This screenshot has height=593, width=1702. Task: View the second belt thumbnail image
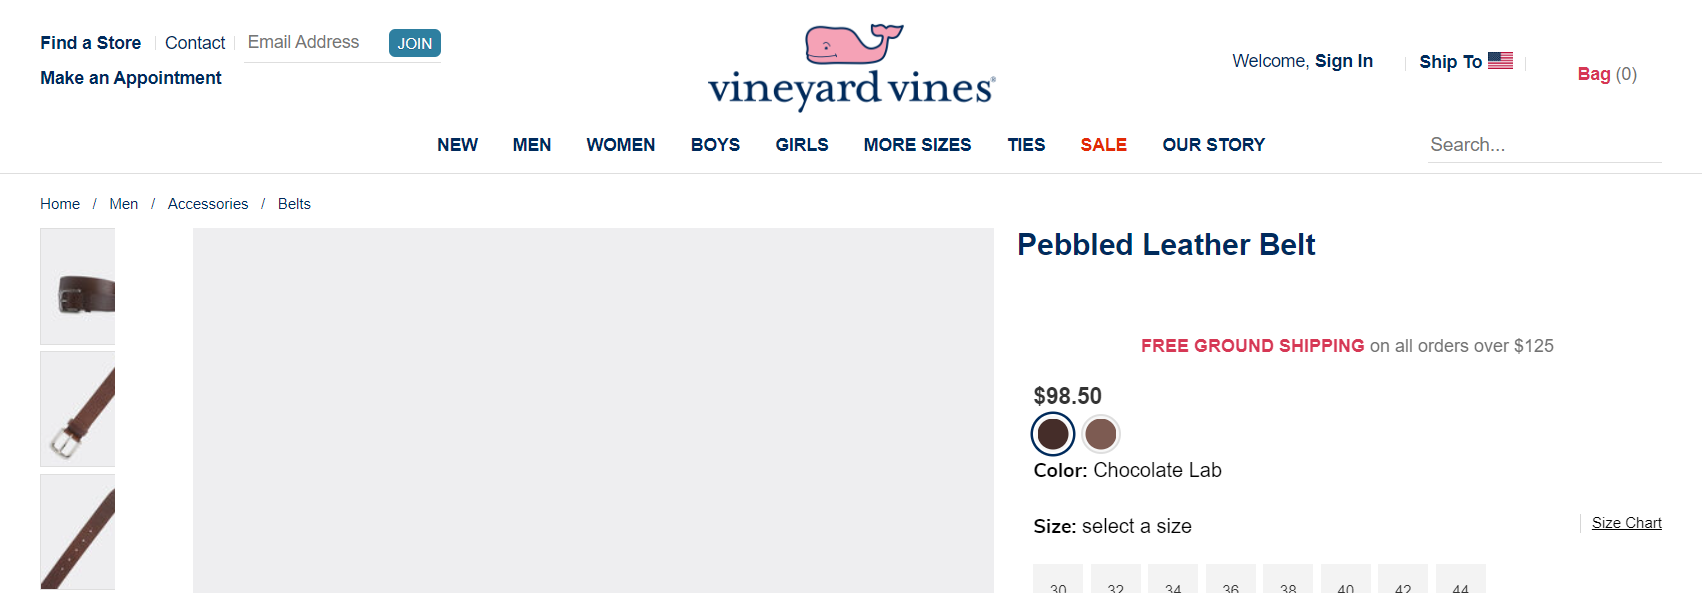[78, 409]
